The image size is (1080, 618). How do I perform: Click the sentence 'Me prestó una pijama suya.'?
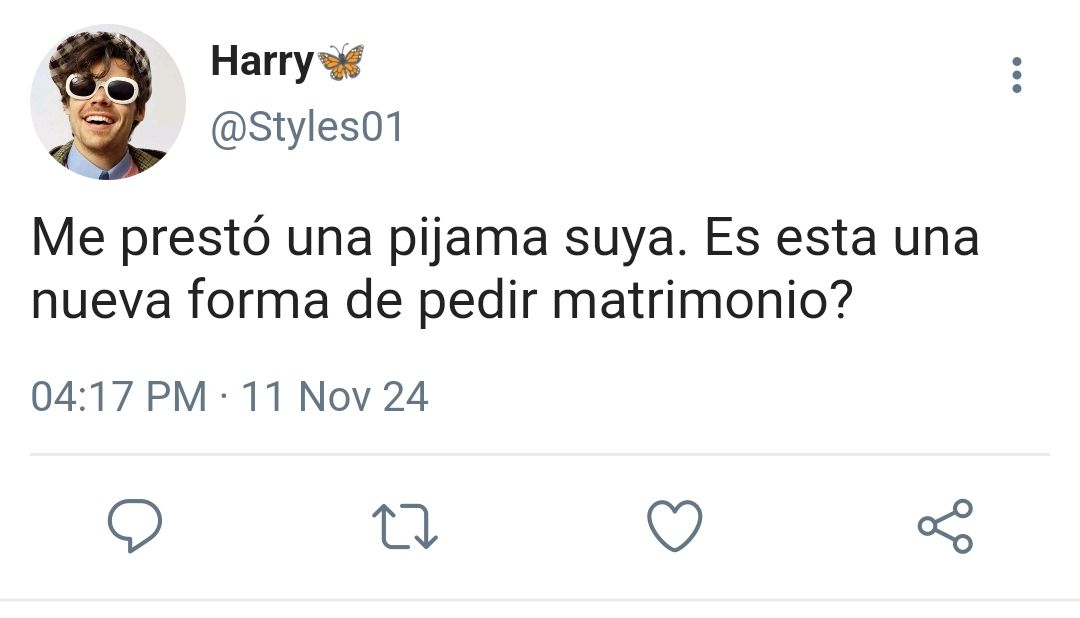359,238
